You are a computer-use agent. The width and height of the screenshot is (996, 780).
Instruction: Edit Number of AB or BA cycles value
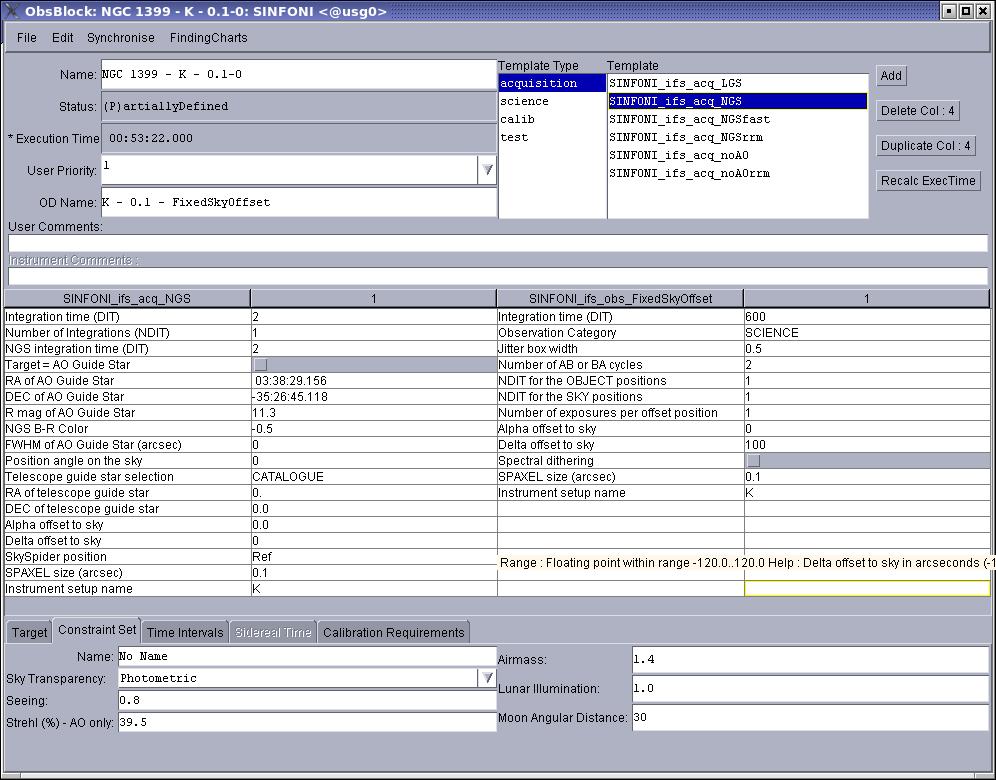pos(867,365)
